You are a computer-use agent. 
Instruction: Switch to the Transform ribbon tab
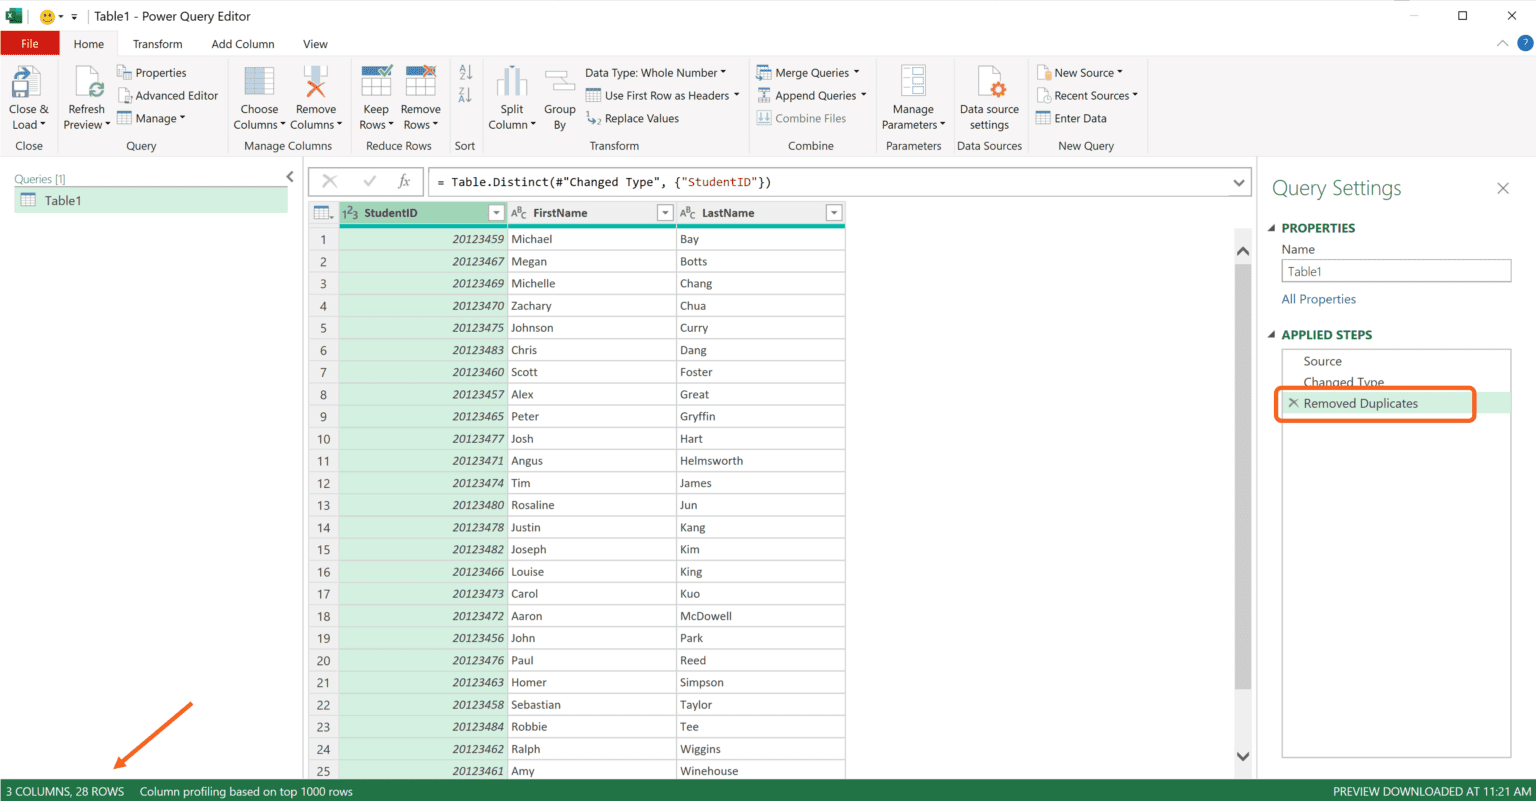pos(157,43)
